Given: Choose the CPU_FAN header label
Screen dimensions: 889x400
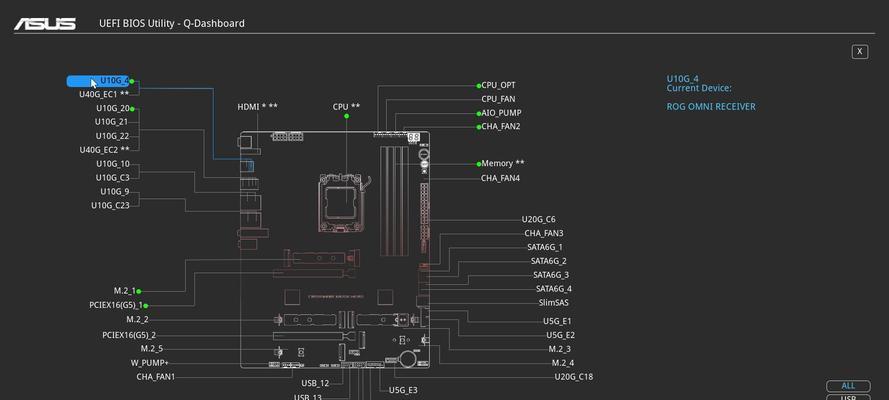Looking at the screenshot, I should click(498, 99).
